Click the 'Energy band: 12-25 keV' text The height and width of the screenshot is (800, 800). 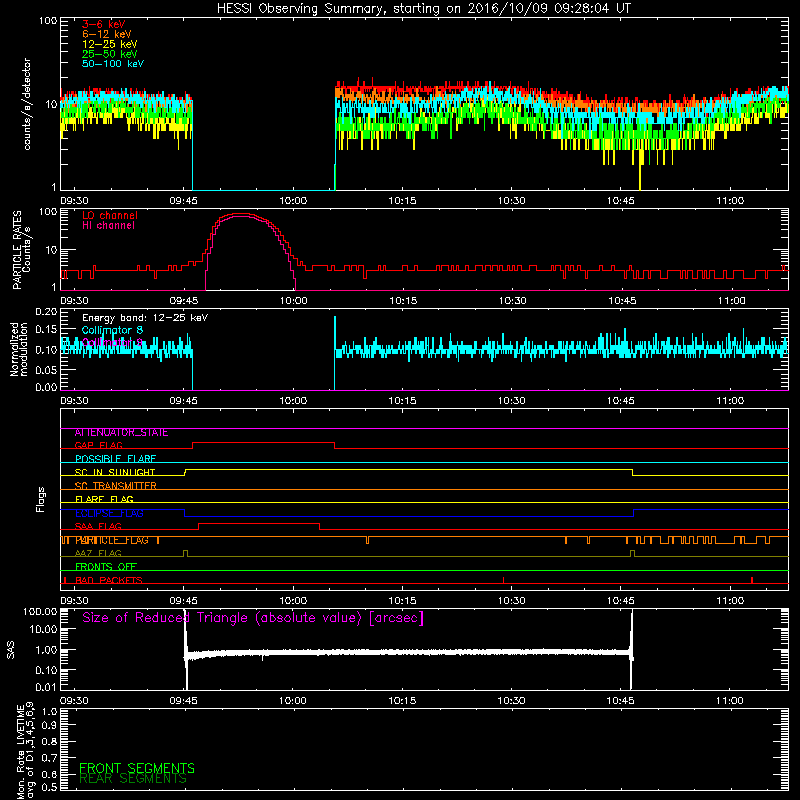click(x=145, y=318)
